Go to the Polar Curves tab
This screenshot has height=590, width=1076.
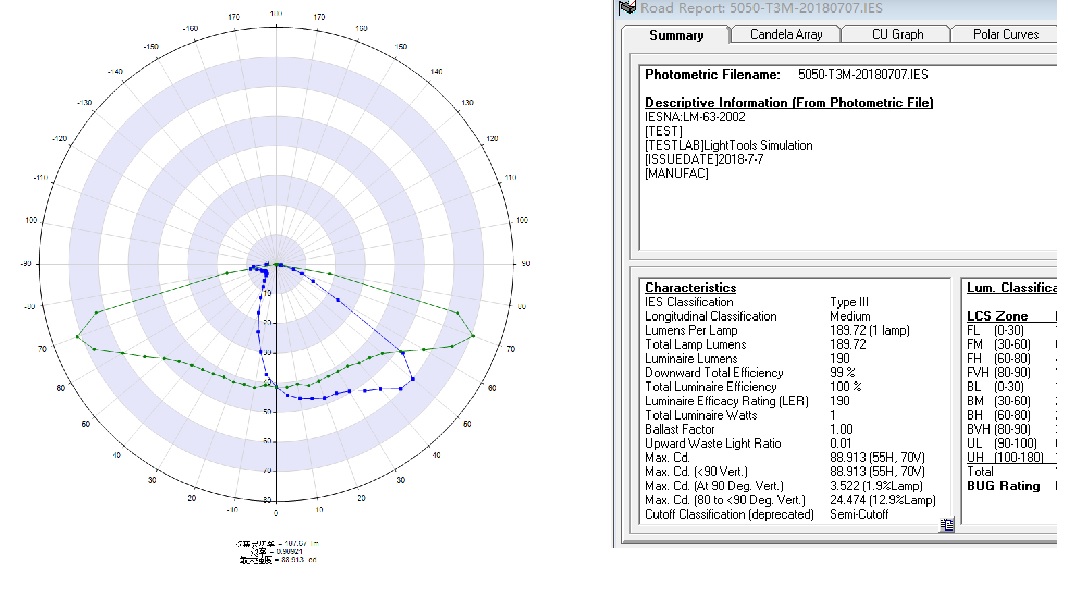pyautogui.click(x=1005, y=35)
